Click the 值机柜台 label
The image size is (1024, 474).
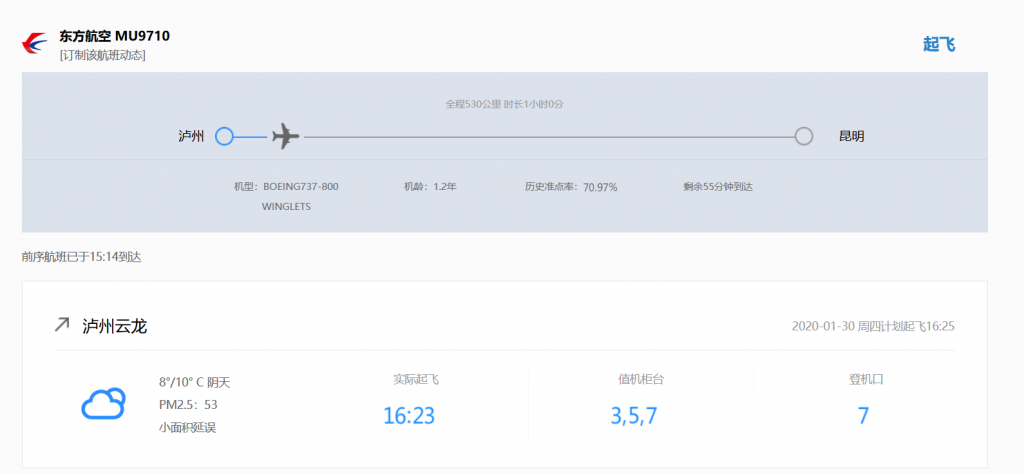coord(641,379)
